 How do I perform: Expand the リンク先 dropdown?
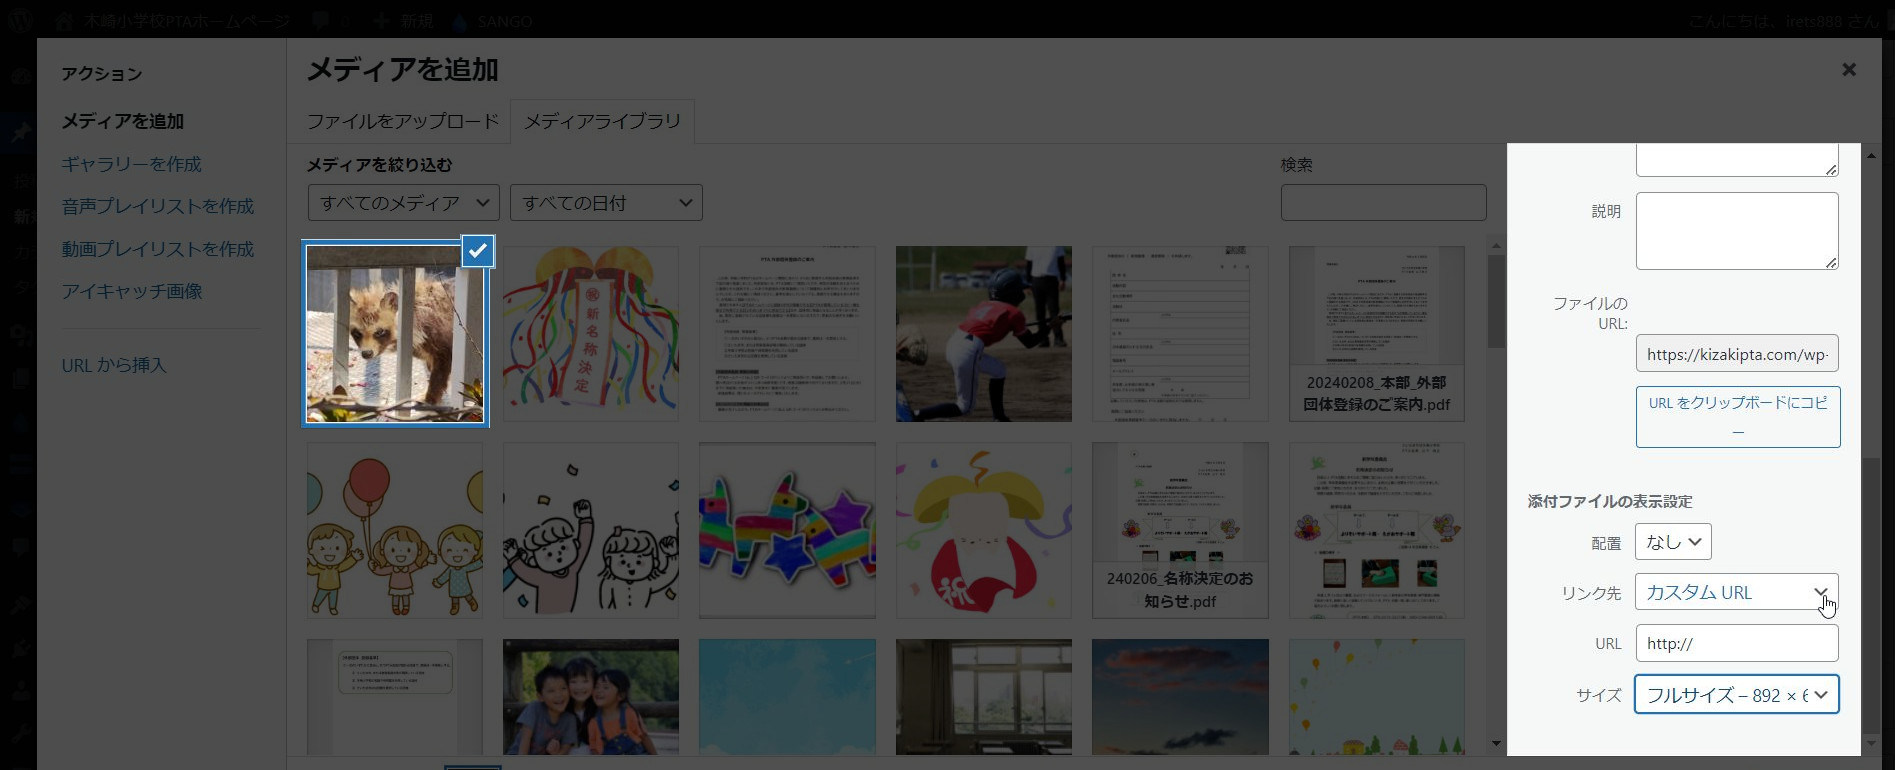1736,592
